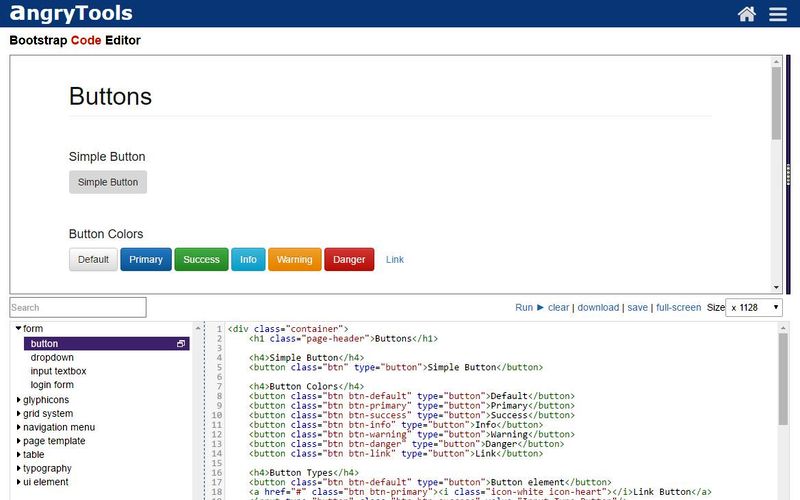The width and height of the screenshot is (800, 500).
Task: Expand the typography tree node
Action: click(x=18, y=468)
